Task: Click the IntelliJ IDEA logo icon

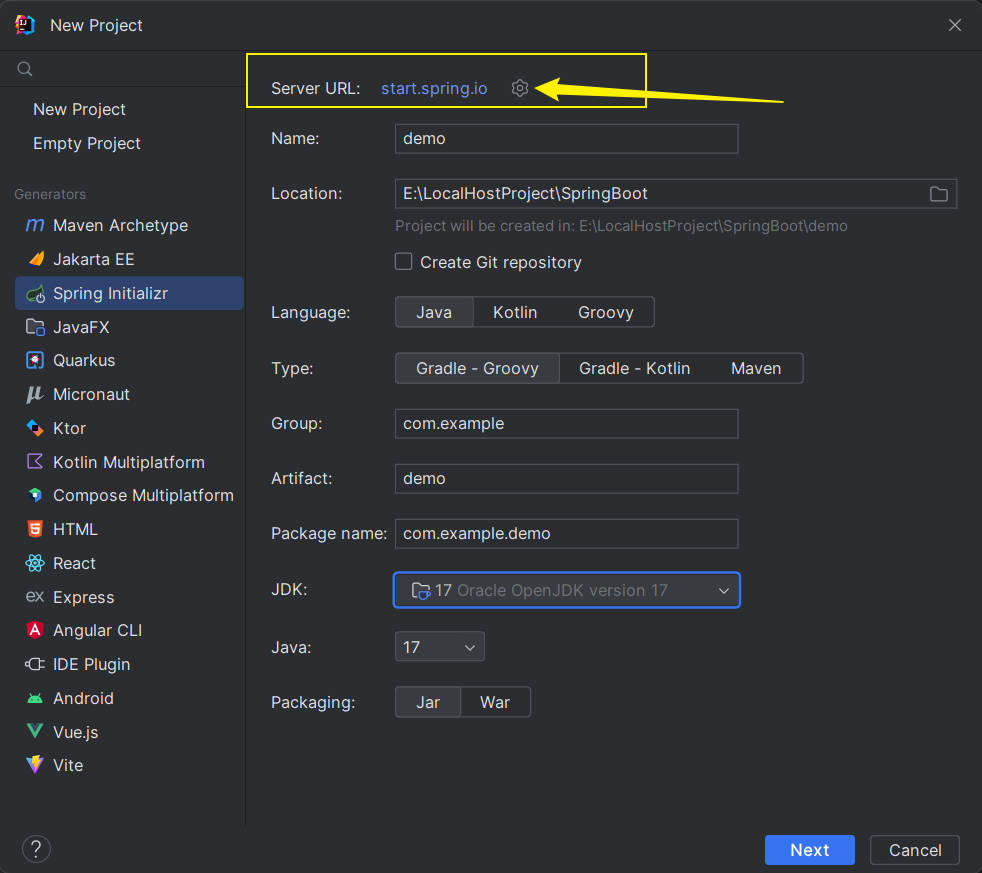Action: pos(25,25)
